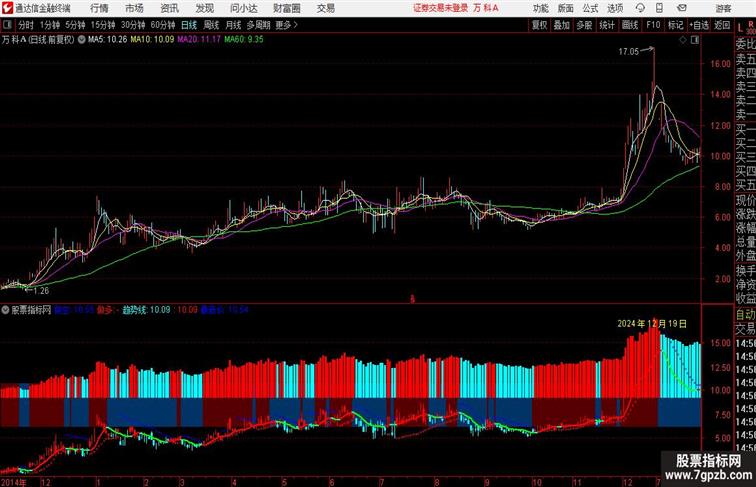Click the 现价 row in quote panel
The height and width of the screenshot is (487, 756).
[745, 200]
